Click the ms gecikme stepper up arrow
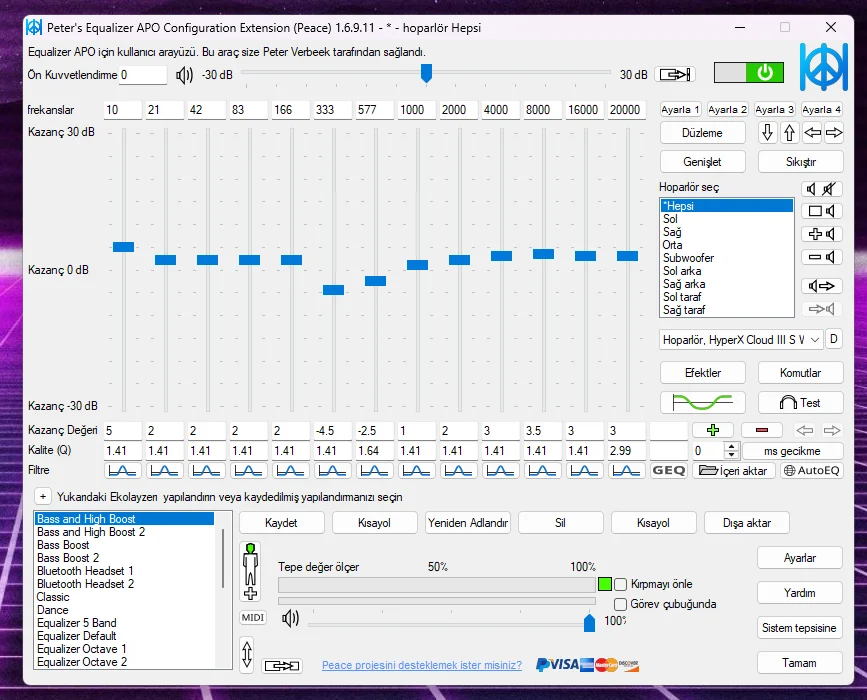The width and height of the screenshot is (867, 700). click(732, 447)
